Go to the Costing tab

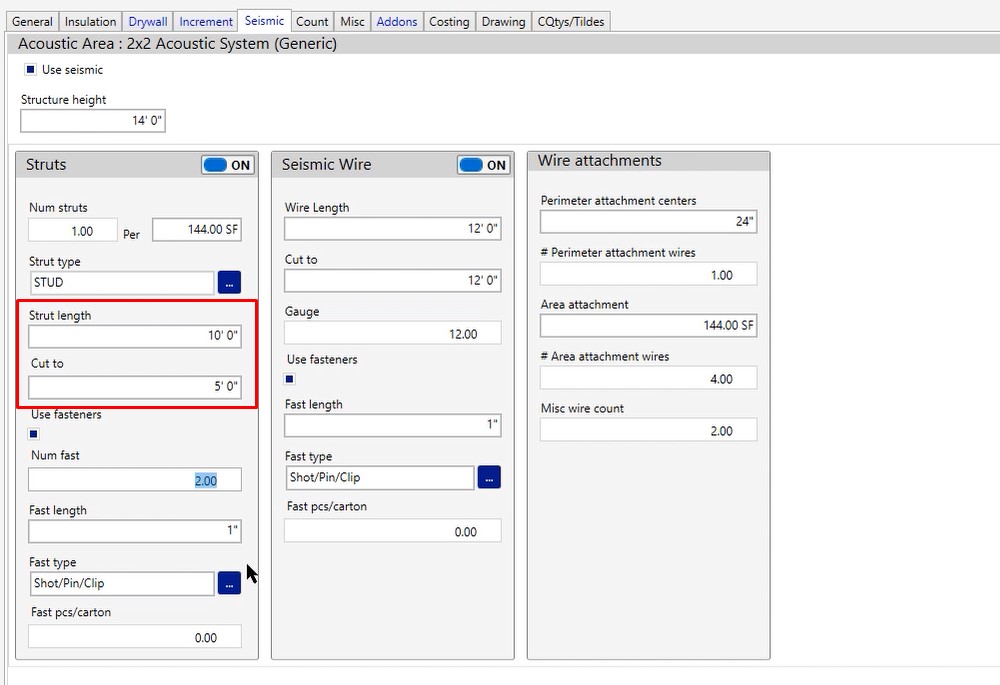449,21
